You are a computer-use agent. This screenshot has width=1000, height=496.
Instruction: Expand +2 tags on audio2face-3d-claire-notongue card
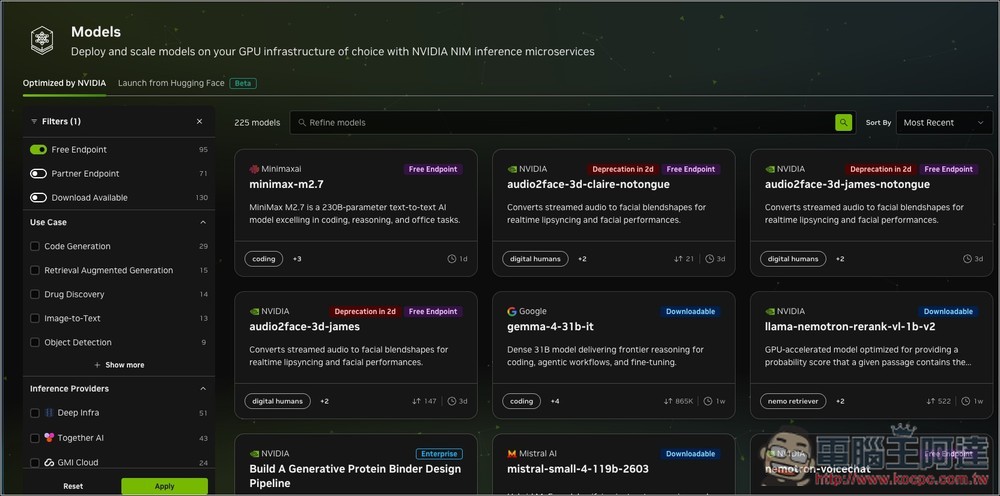tap(582, 259)
